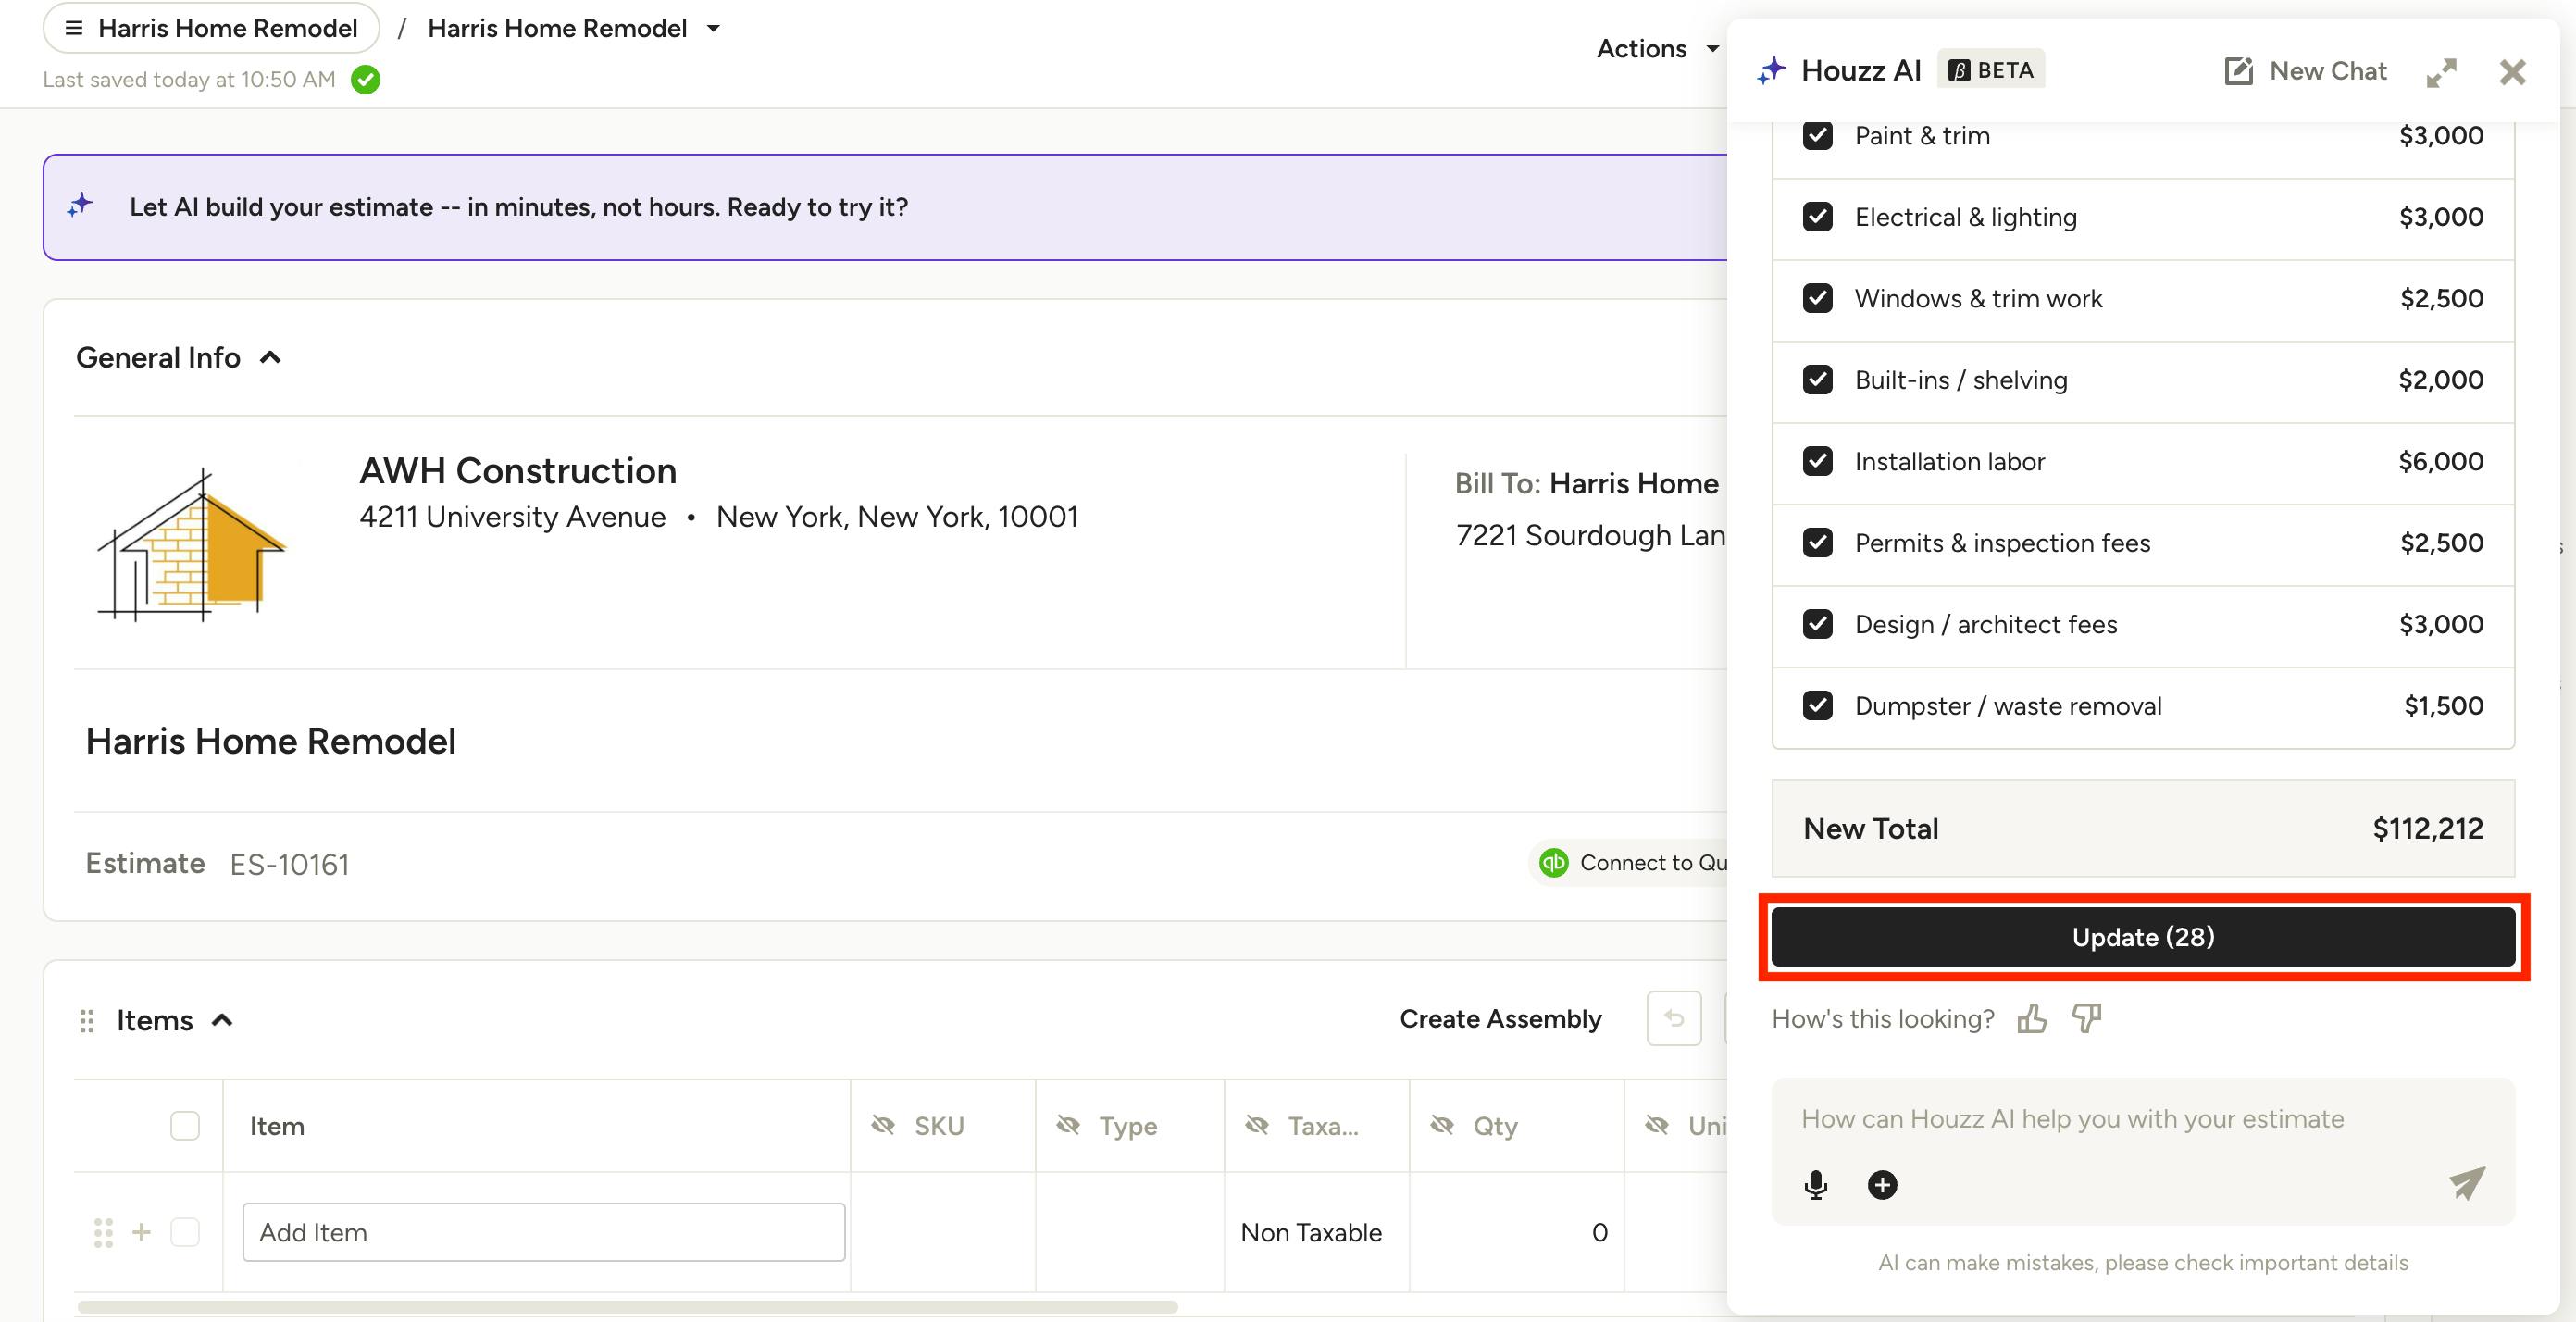2576x1322 pixels.
Task: Expand the Houzz AI panel to fullscreen
Action: pyautogui.click(x=2441, y=72)
